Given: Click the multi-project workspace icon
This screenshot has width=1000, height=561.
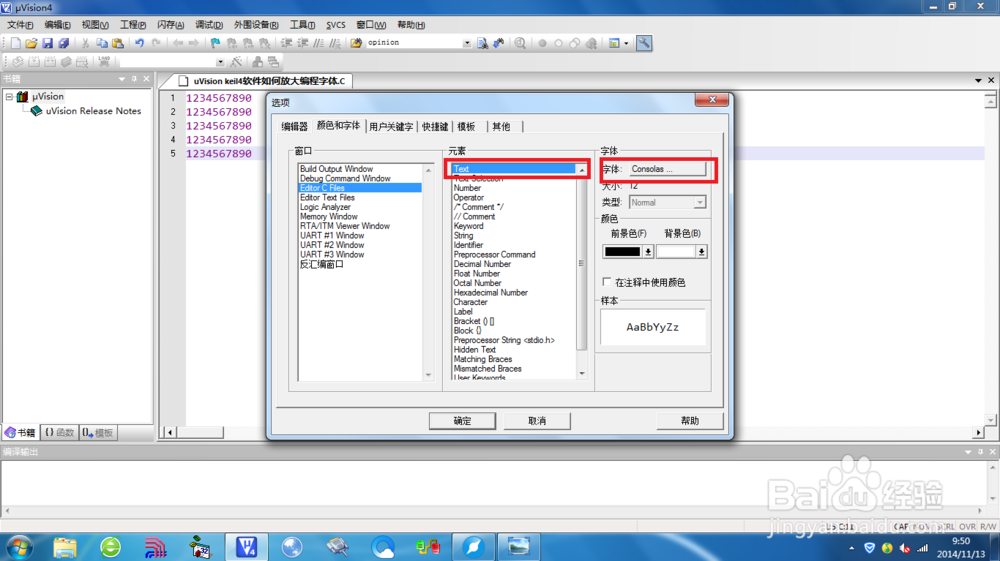Looking at the screenshot, I should pyautogui.click(x=274, y=62).
